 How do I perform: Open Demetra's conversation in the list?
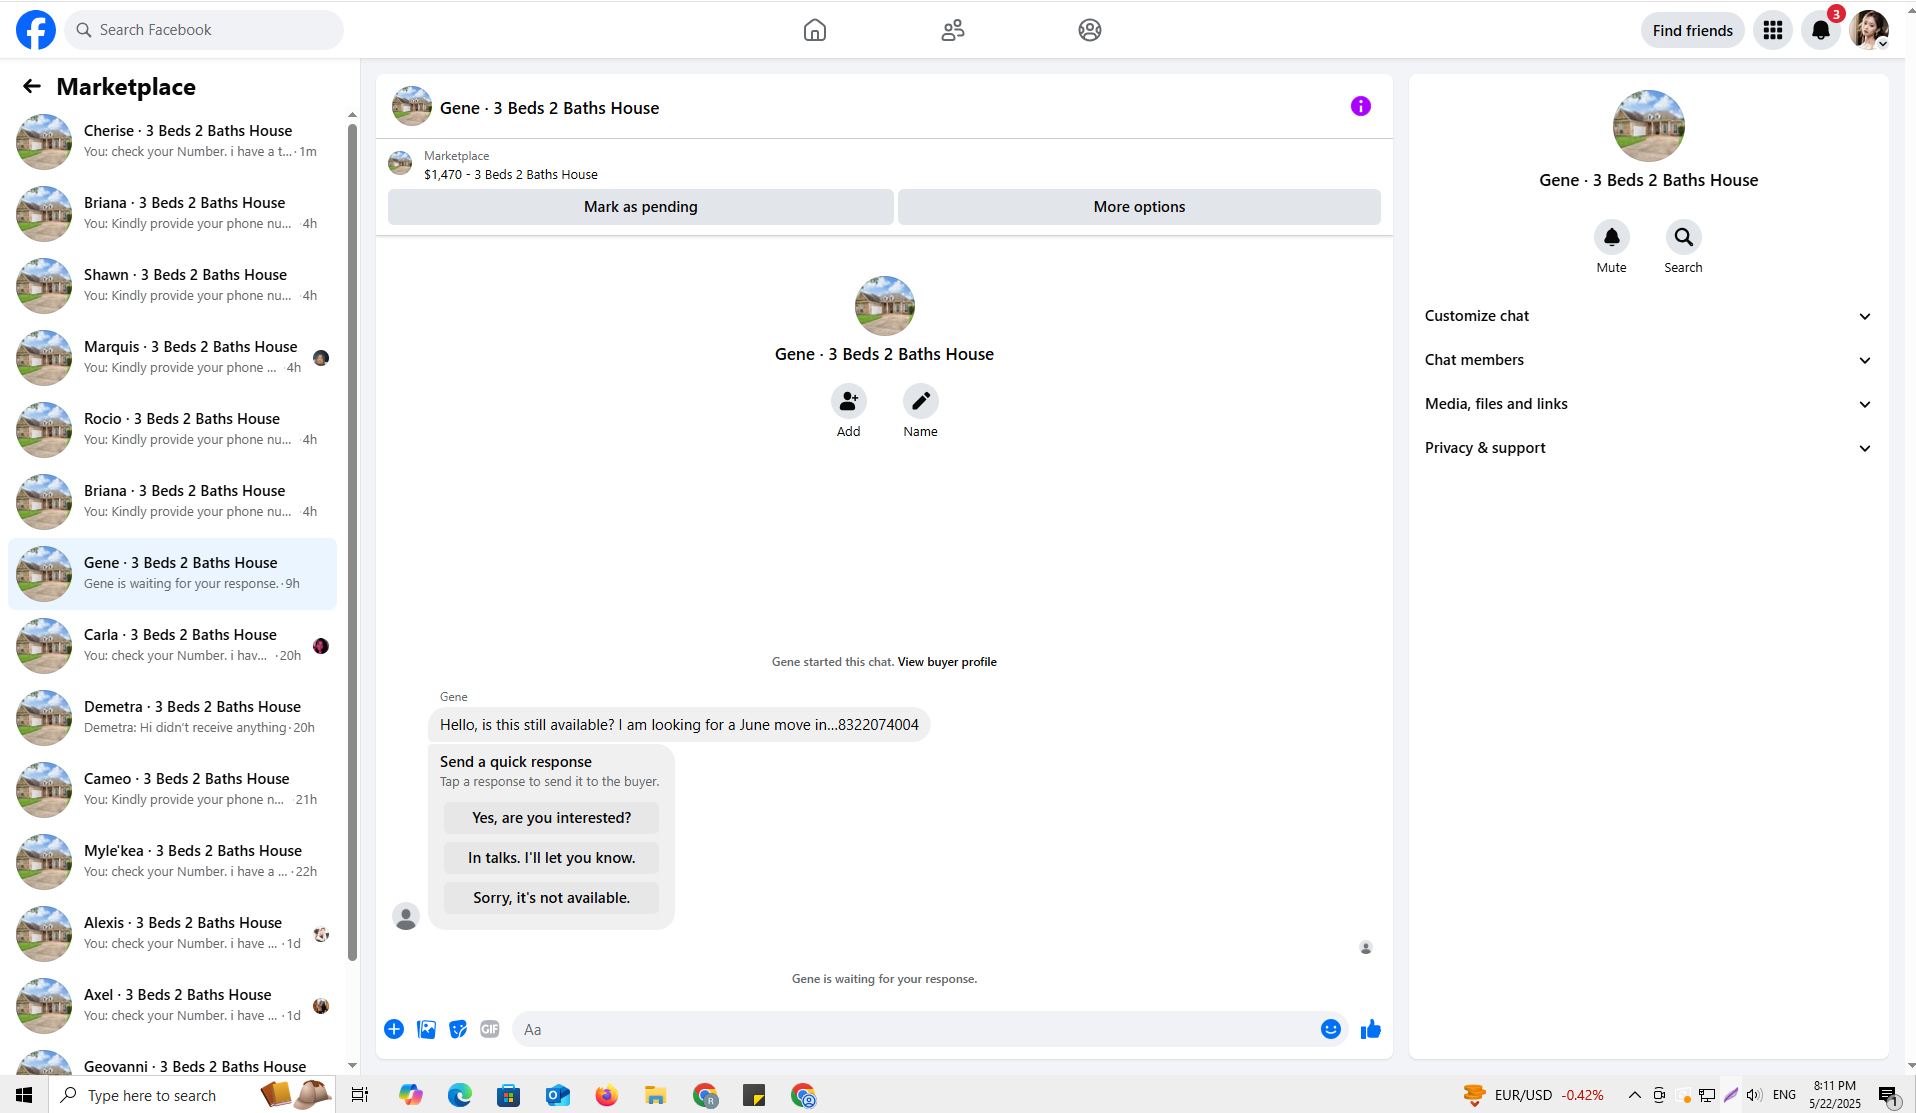[172, 718]
